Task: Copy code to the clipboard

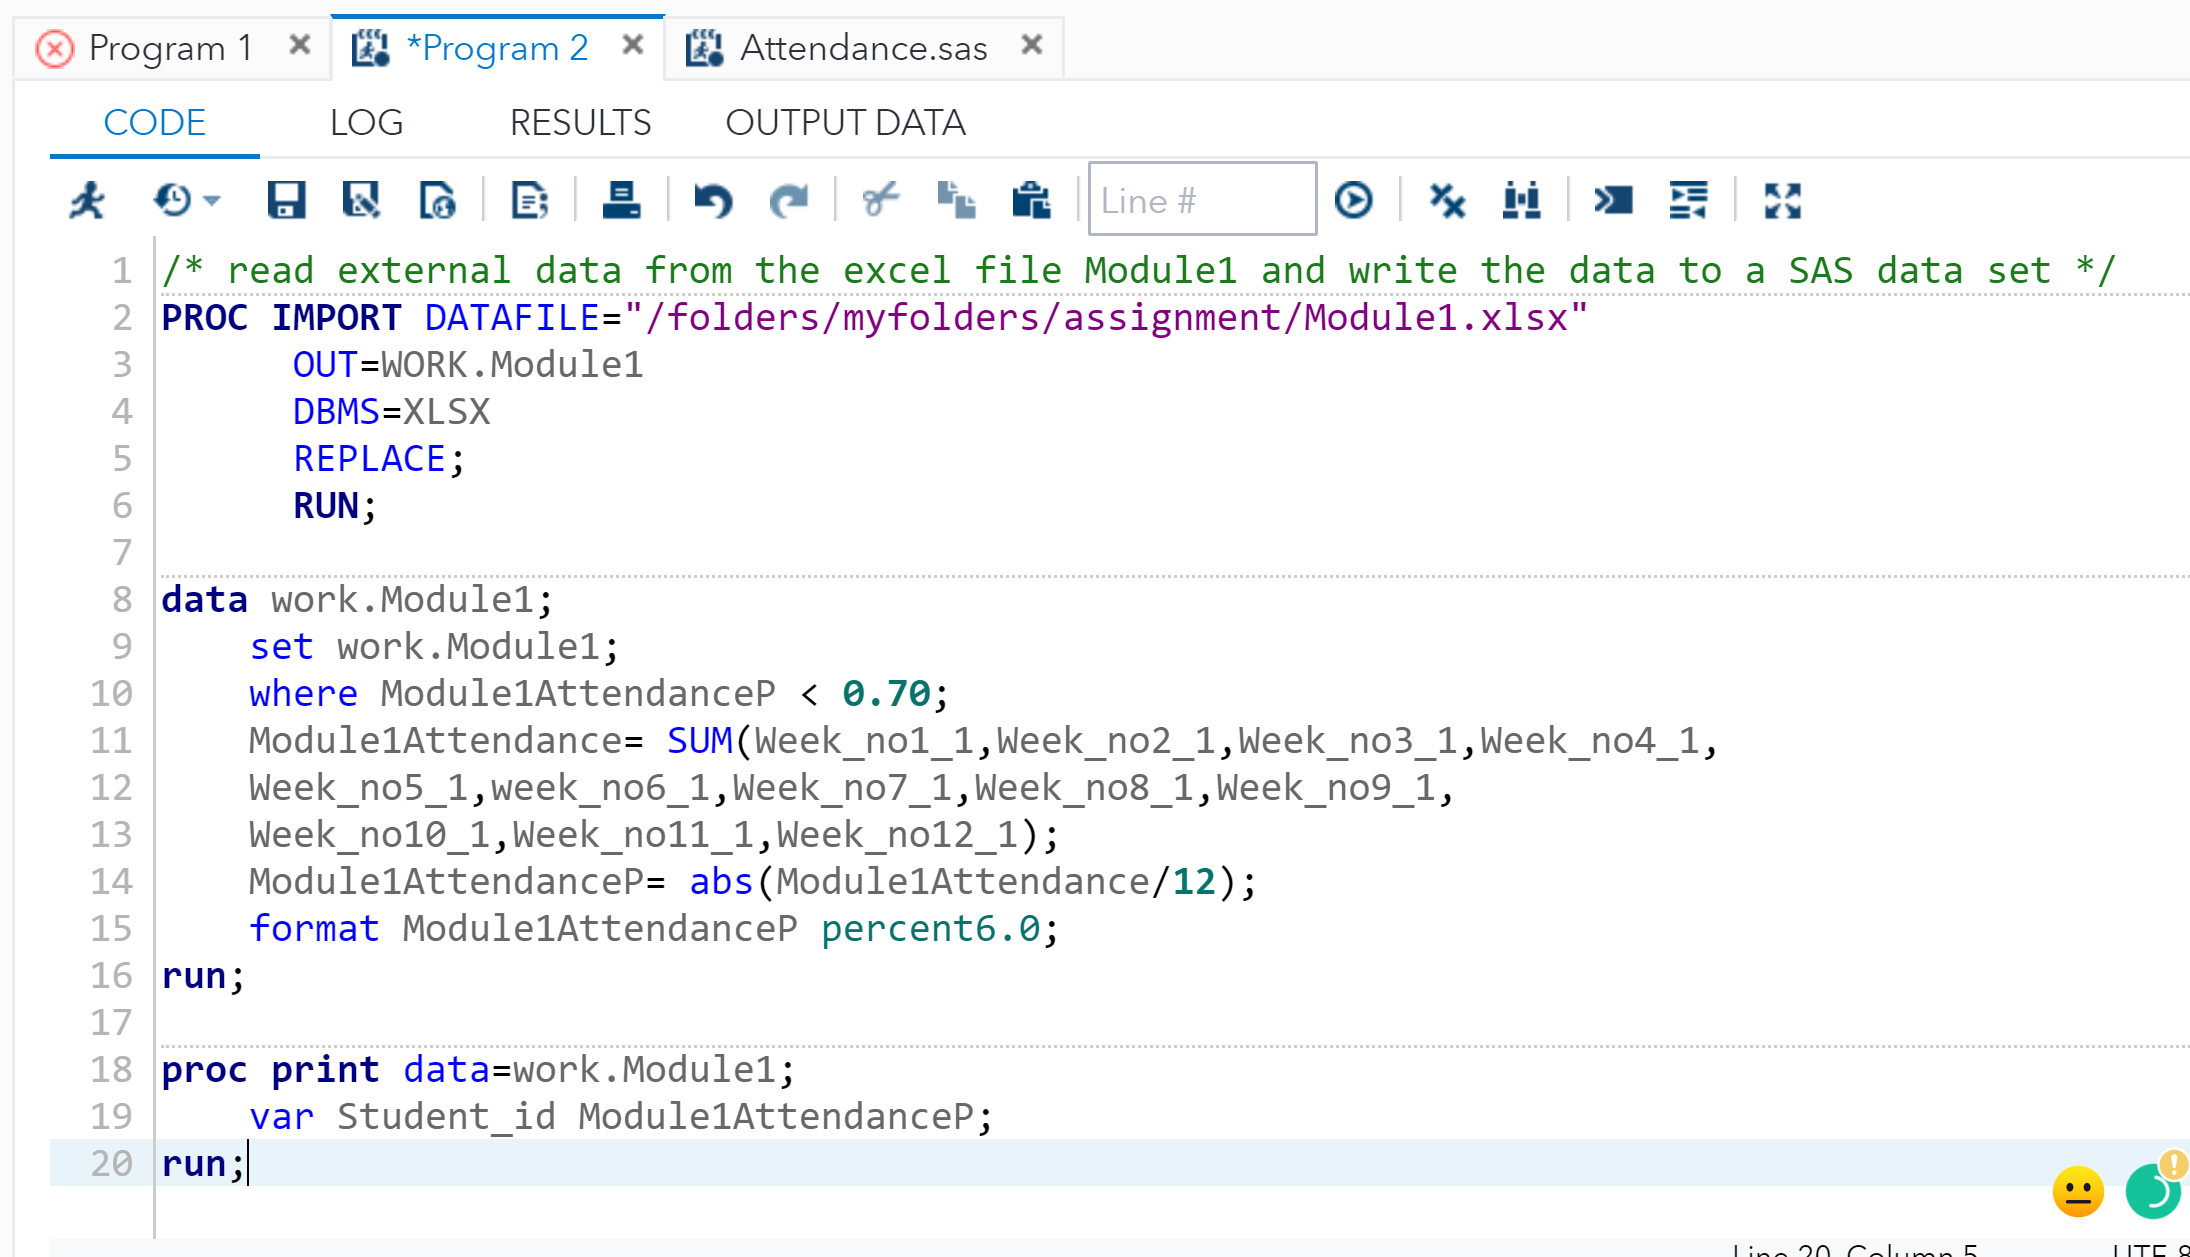Action: (958, 199)
